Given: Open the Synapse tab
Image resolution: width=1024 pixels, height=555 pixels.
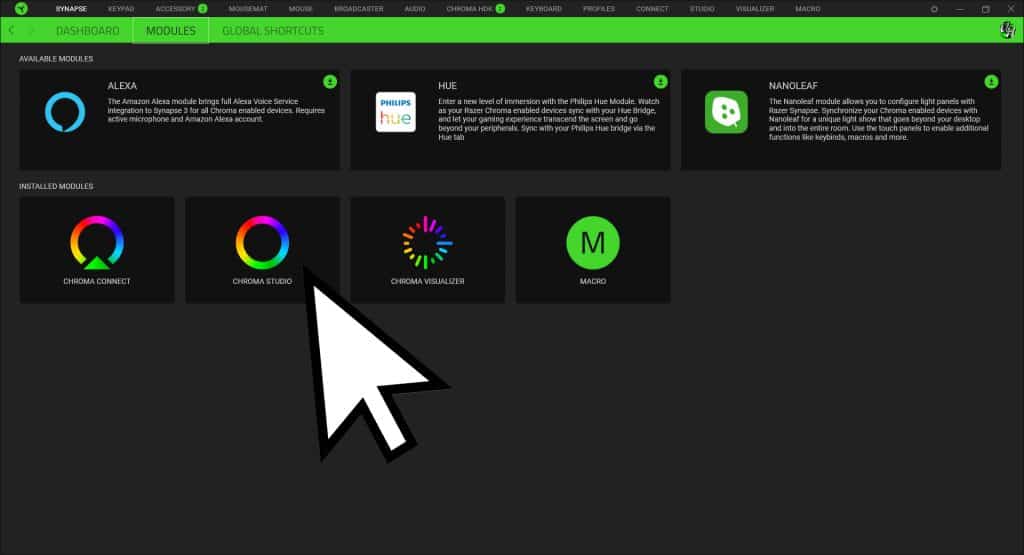Looking at the screenshot, I should (71, 9).
